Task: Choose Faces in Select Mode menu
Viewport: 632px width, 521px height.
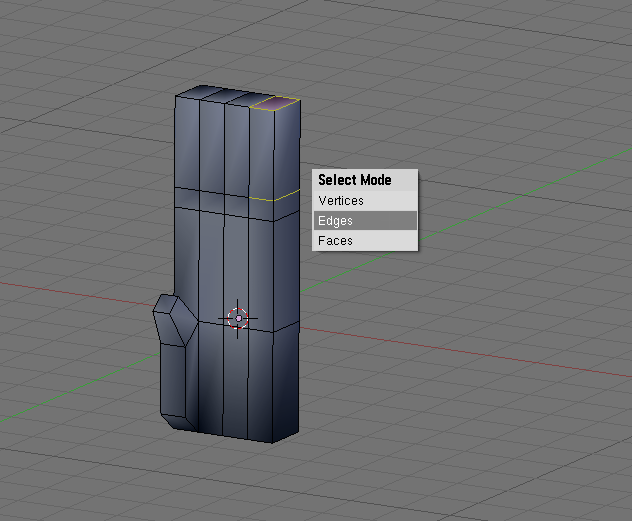Action: point(365,241)
